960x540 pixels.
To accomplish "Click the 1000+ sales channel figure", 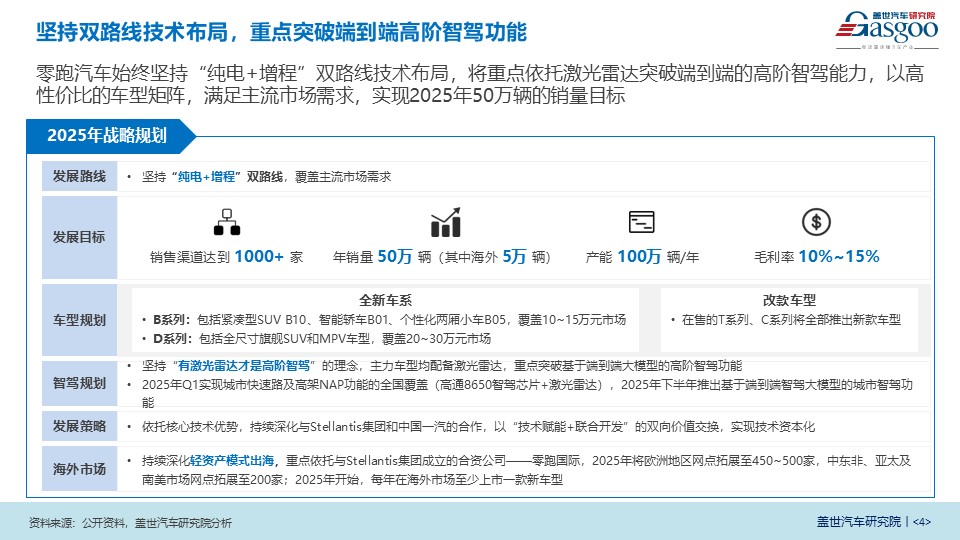I will pyautogui.click(x=259, y=257).
